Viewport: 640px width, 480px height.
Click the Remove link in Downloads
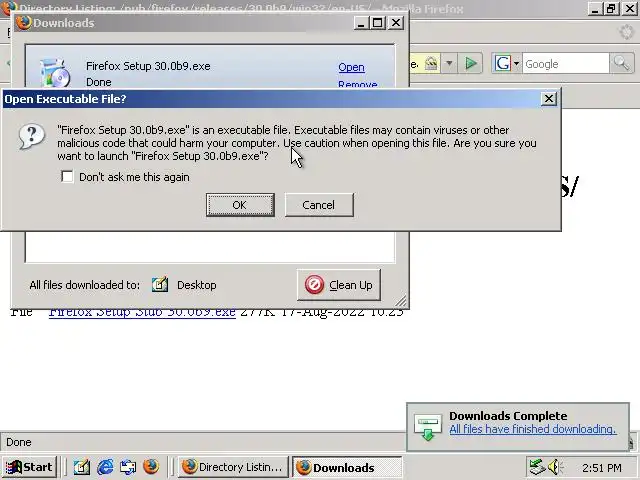[358, 84]
